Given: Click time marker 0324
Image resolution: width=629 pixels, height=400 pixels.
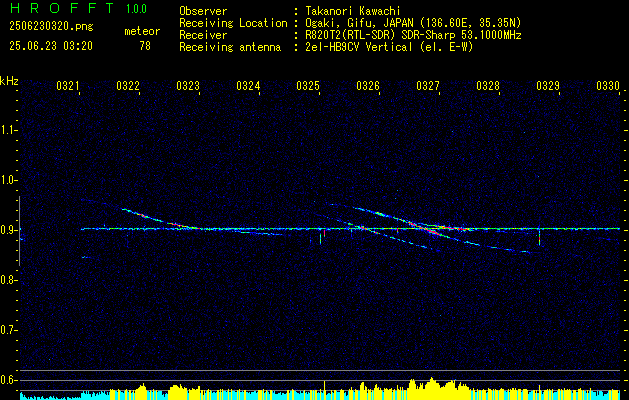Looking at the screenshot, I should pos(248,85).
